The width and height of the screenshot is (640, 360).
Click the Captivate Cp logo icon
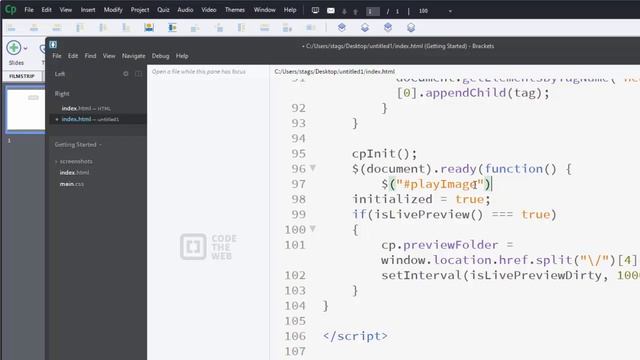(x=10, y=9)
